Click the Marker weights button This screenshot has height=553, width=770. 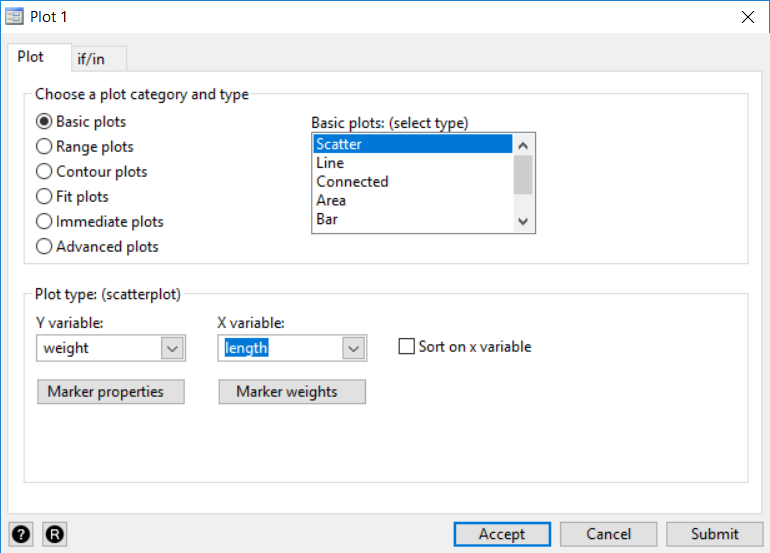(x=292, y=392)
